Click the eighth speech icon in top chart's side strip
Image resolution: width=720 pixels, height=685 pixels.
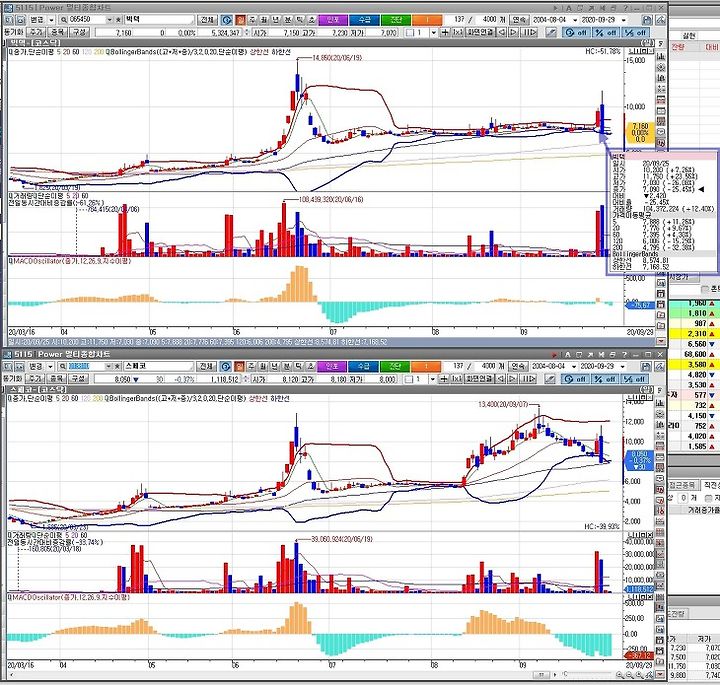(661, 132)
